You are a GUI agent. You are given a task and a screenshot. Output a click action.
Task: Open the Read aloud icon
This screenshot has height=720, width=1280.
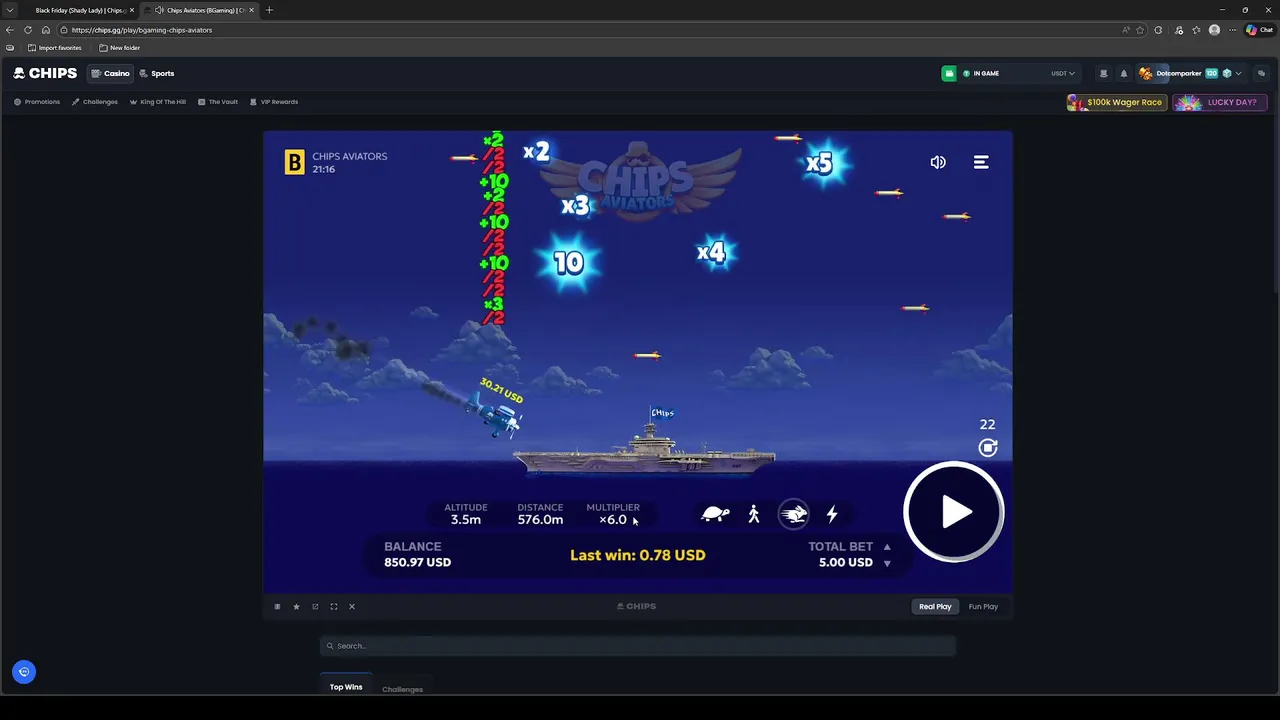[x=1126, y=30]
